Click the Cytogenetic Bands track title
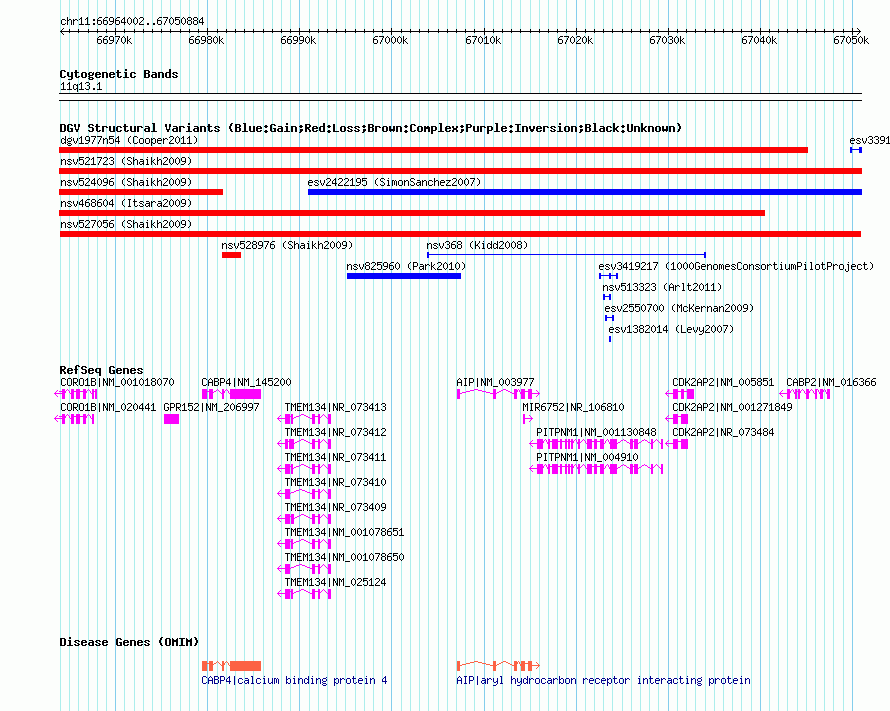The image size is (890, 711). point(119,74)
